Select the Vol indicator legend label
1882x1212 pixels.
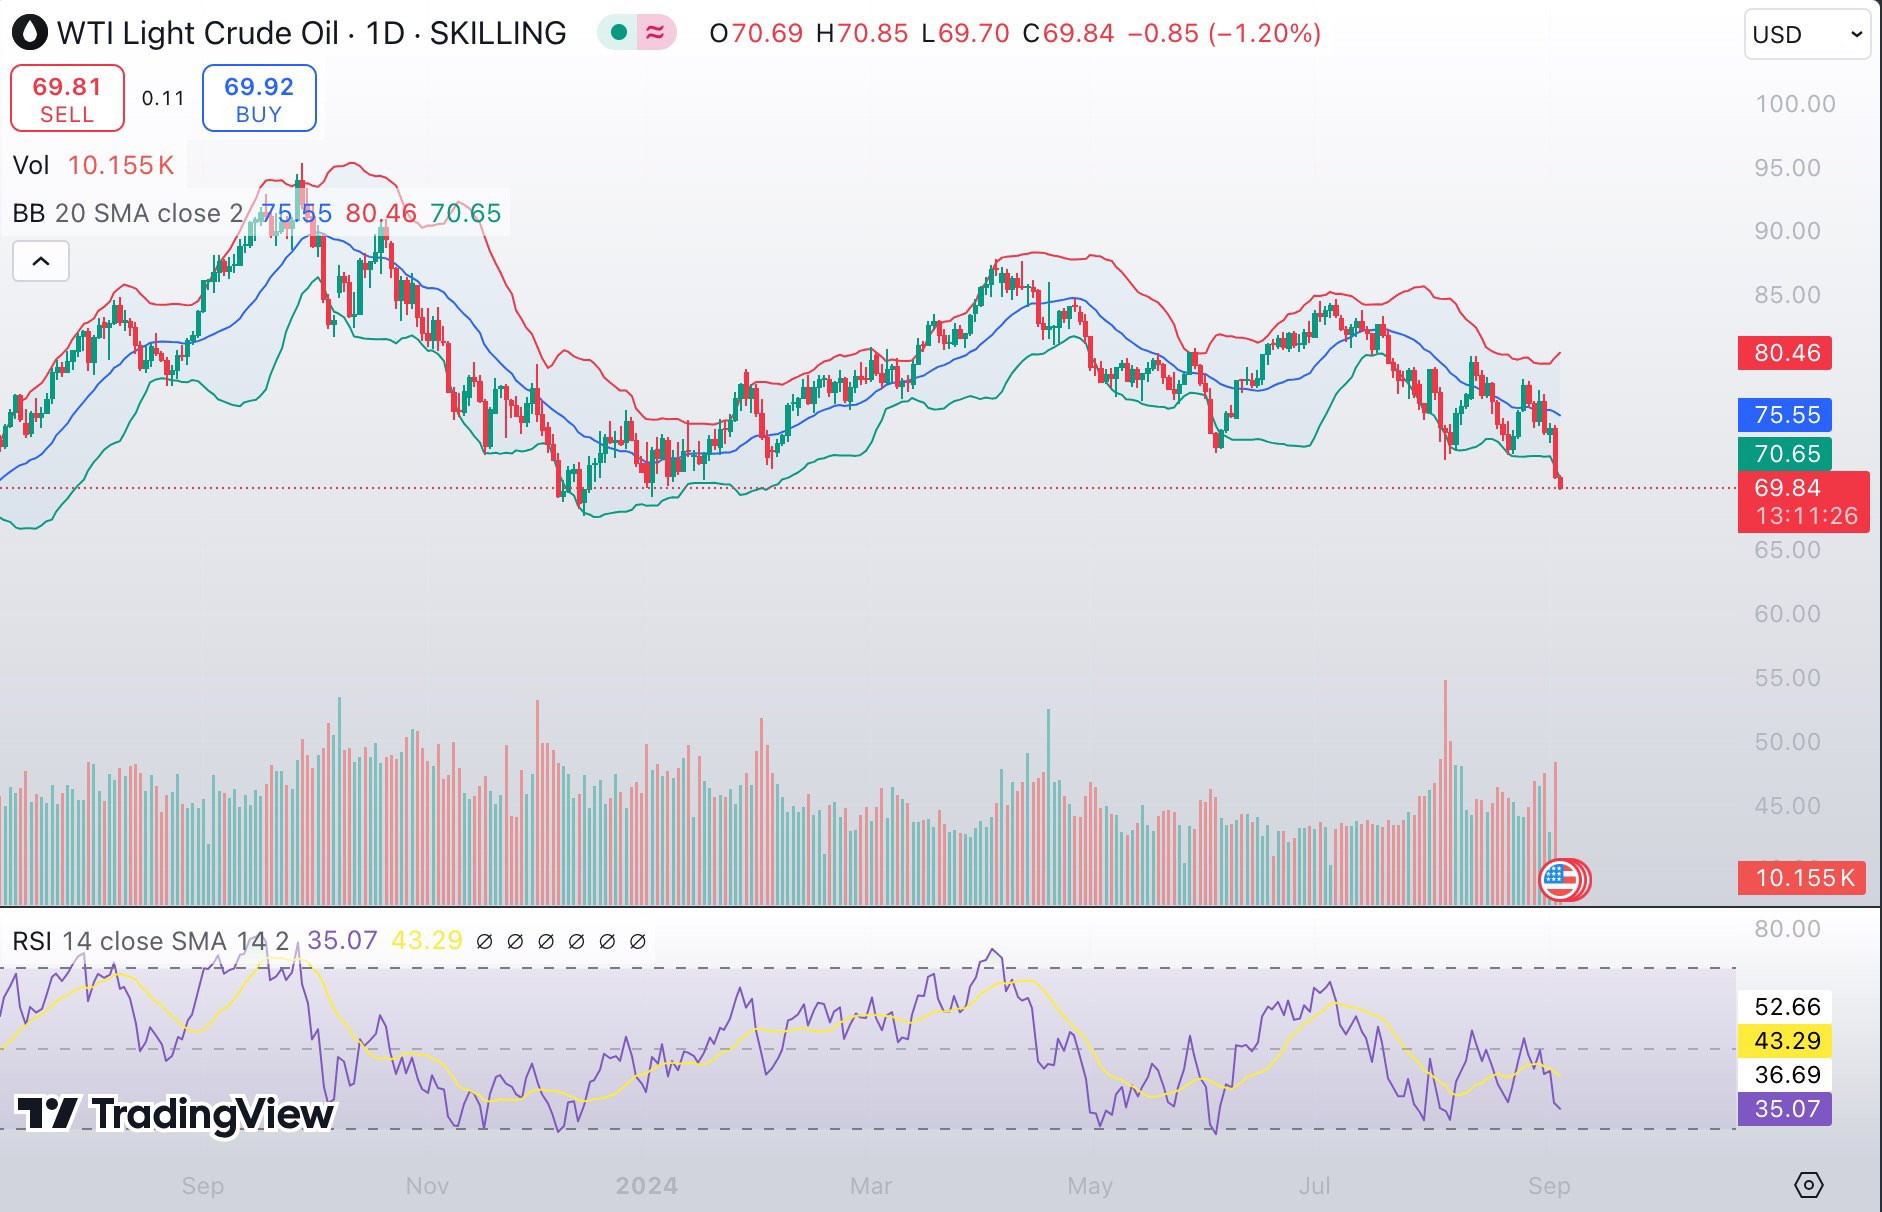pyautogui.click(x=31, y=165)
